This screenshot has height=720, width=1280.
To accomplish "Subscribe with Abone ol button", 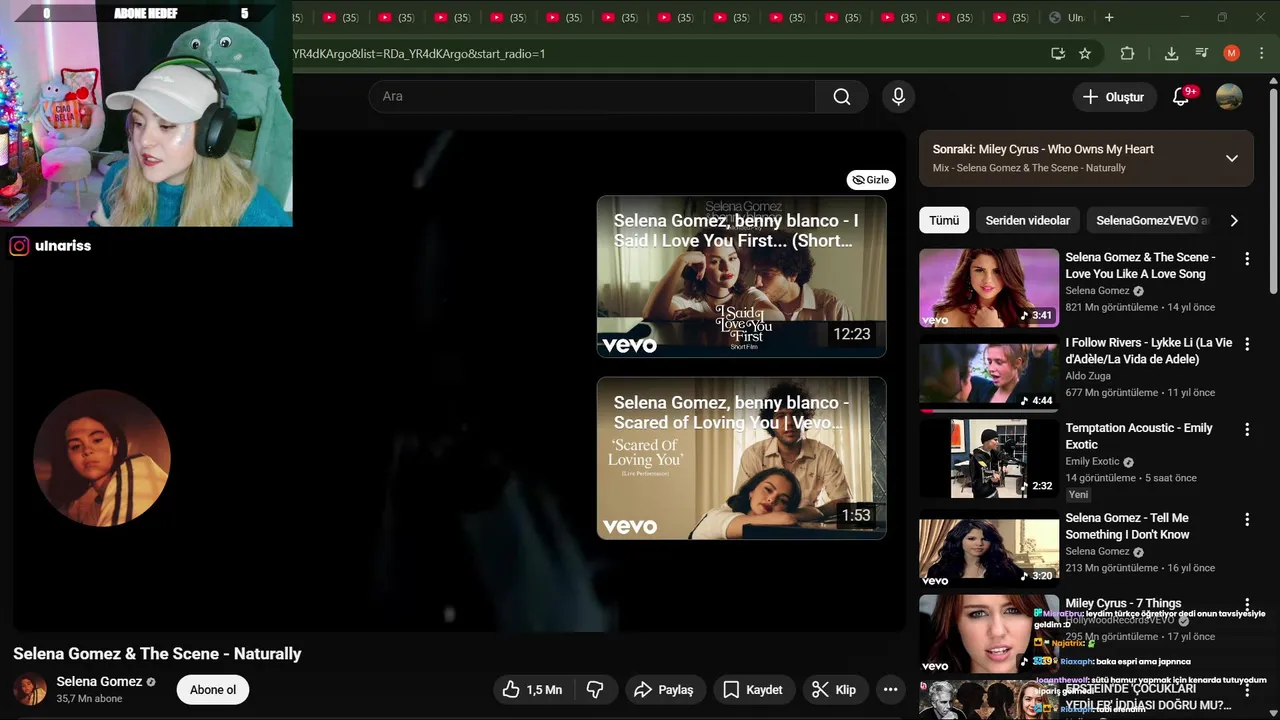I will [213, 689].
